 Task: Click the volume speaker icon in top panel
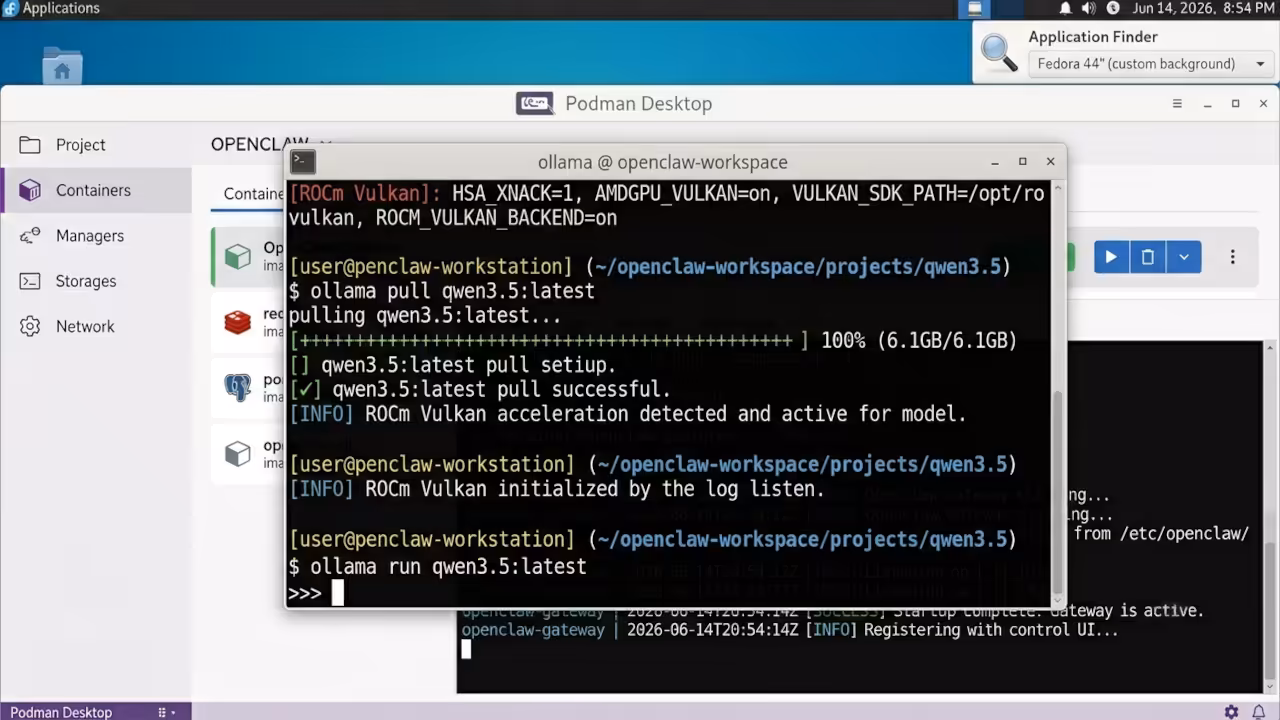[x=1088, y=9]
